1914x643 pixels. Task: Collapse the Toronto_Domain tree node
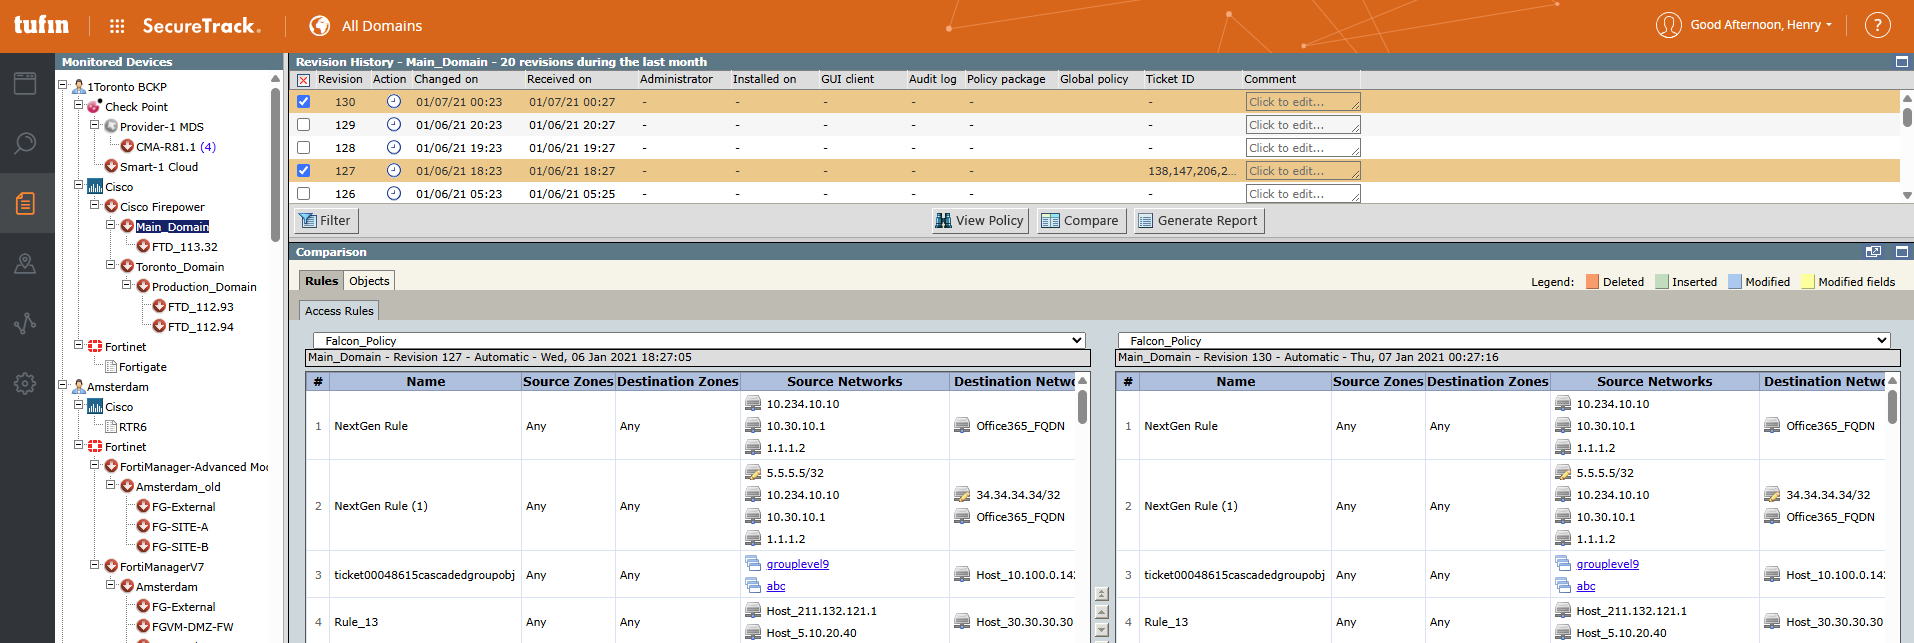pyautogui.click(x=111, y=266)
